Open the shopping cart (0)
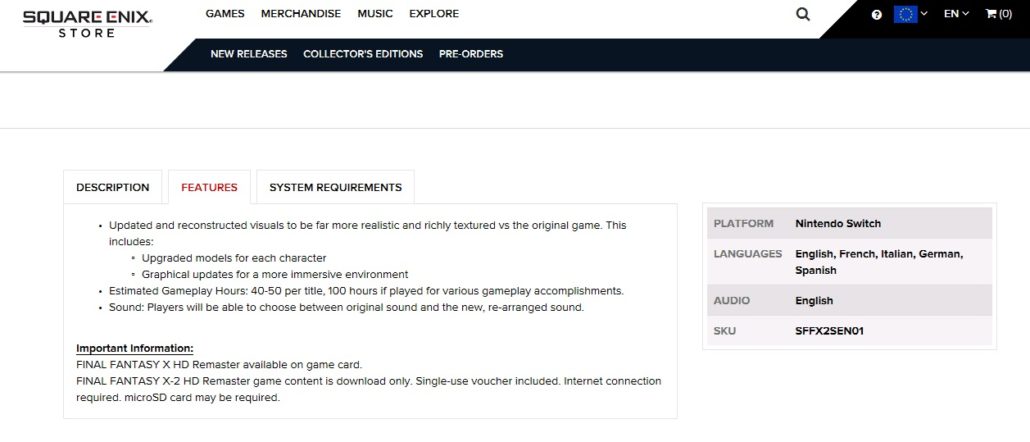The width and height of the screenshot is (1030, 442). (998, 14)
